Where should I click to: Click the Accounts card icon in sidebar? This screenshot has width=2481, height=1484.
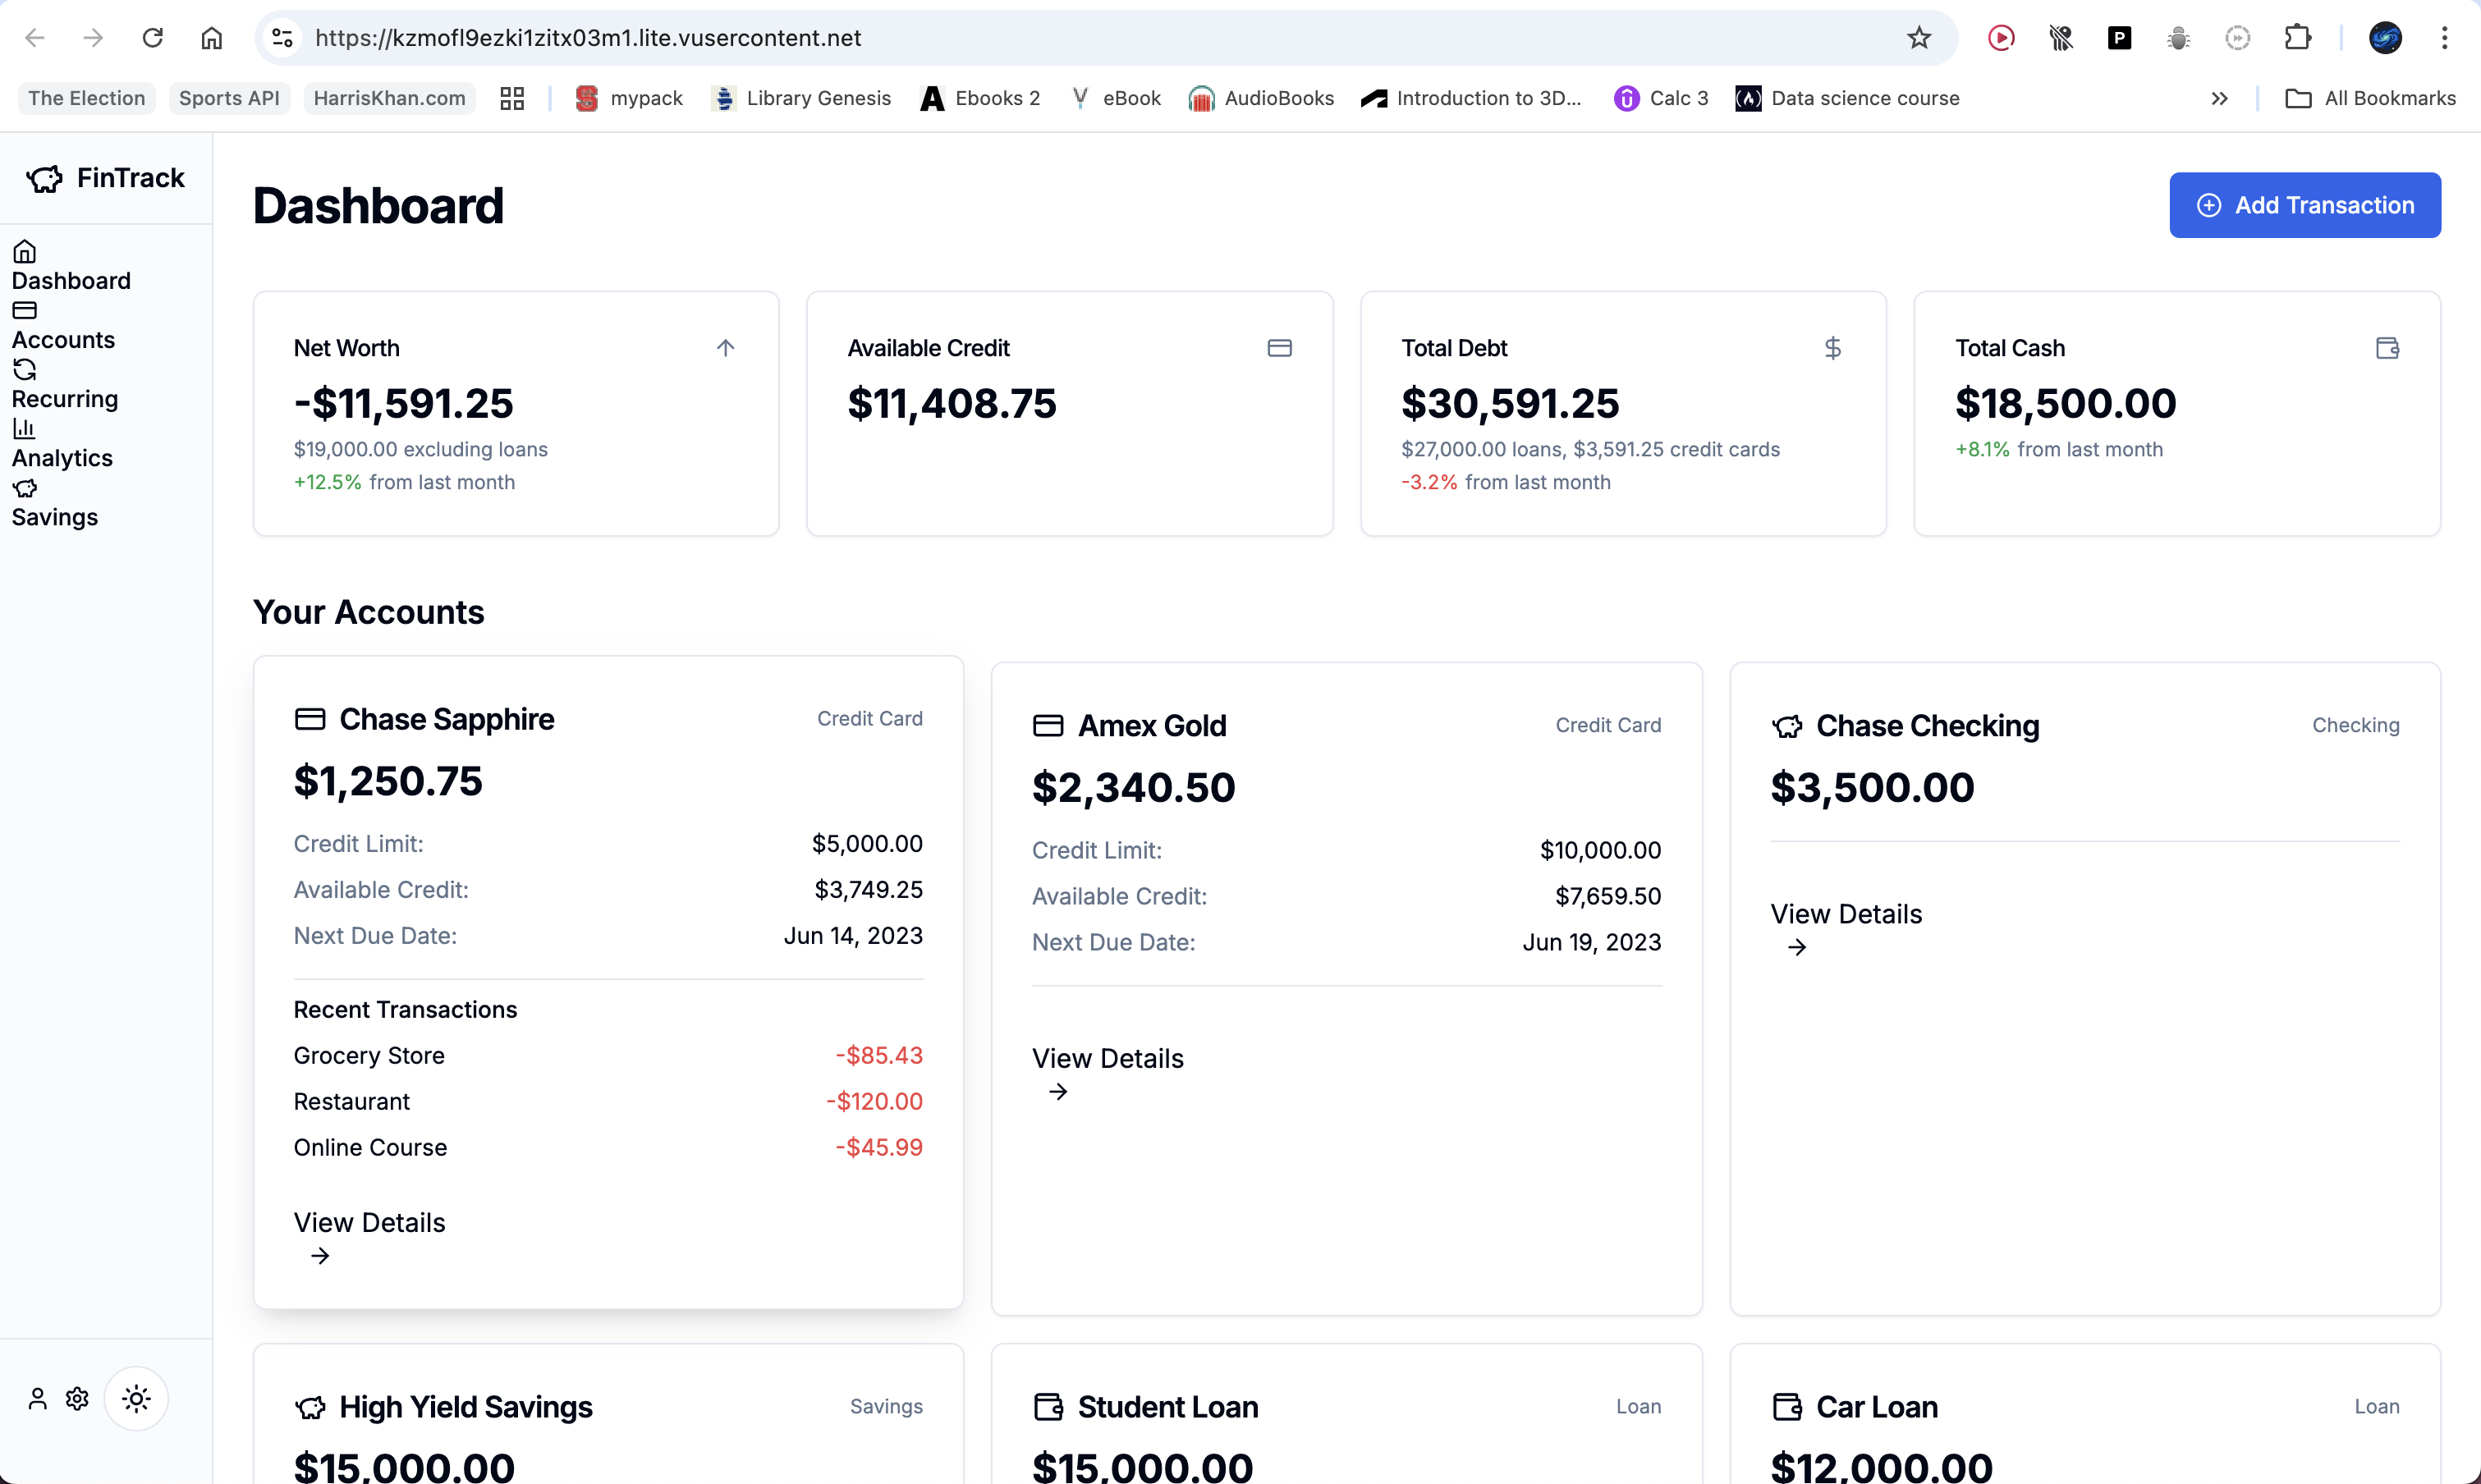click(24, 310)
